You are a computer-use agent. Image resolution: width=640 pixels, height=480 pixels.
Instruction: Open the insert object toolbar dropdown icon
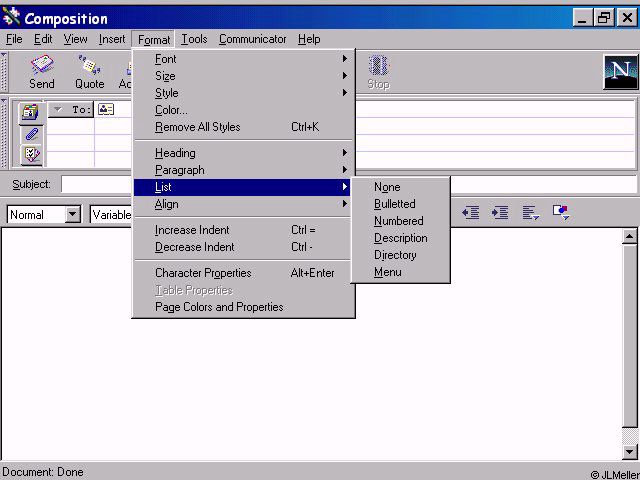click(x=561, y=212)
